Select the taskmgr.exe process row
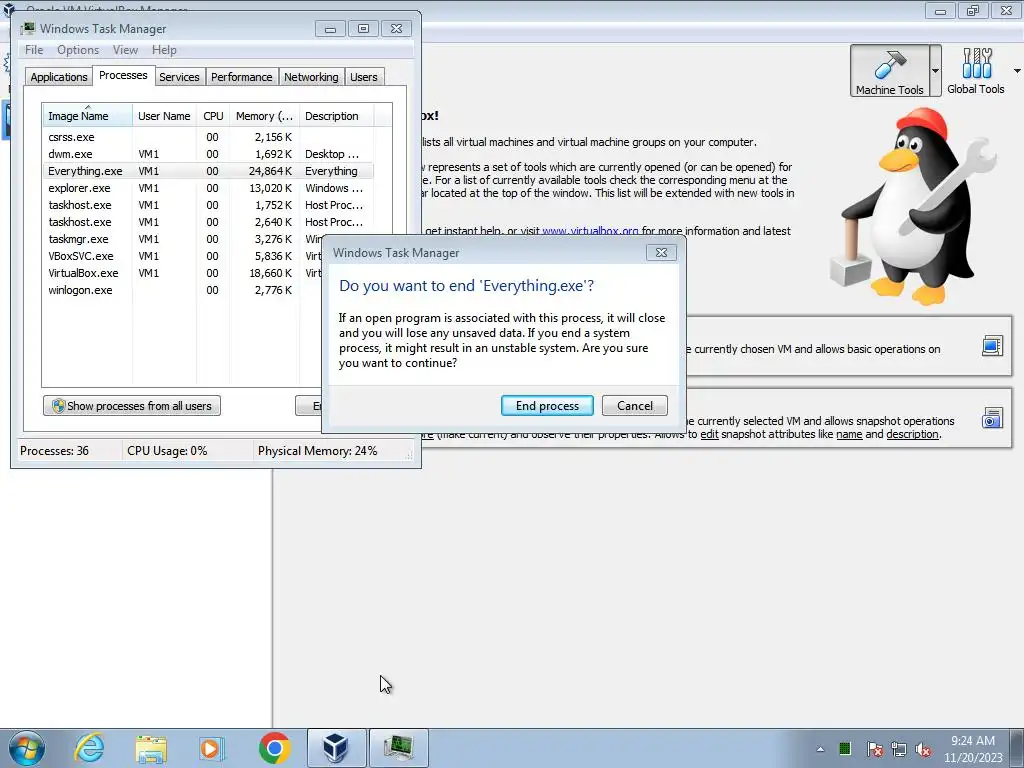 pos(182,239)
